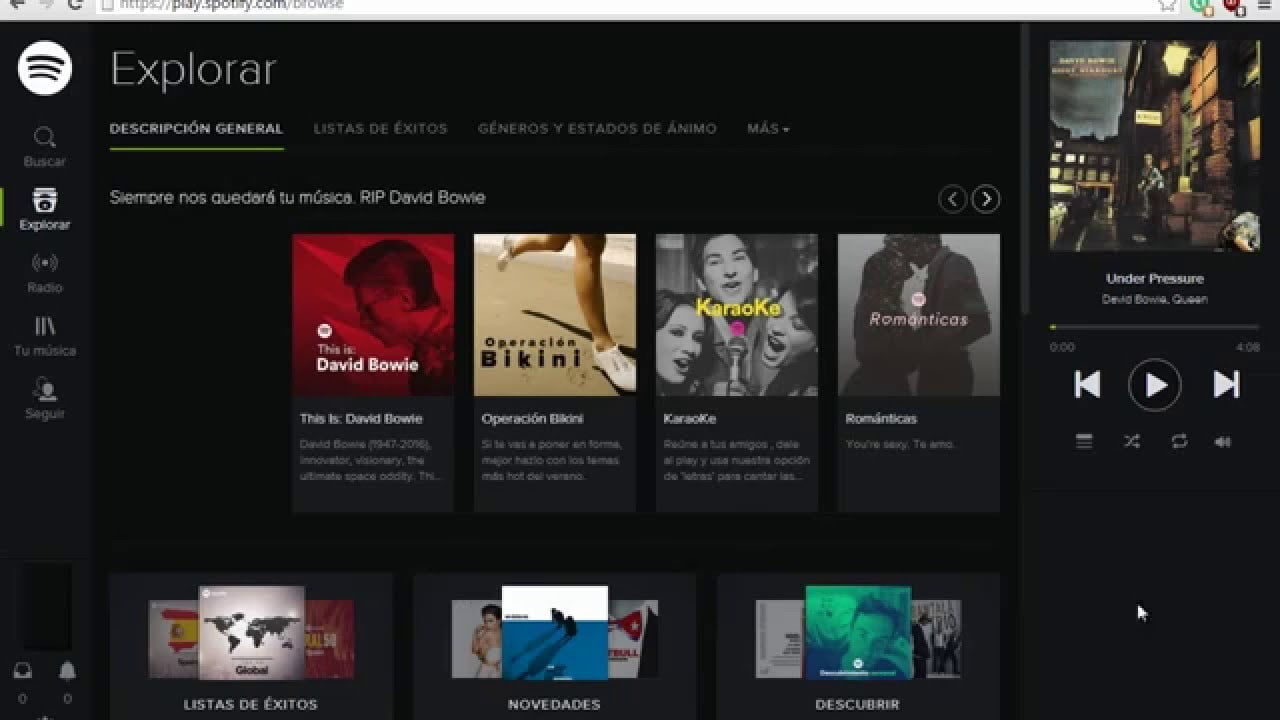Expand the Más dropdown

[768, 129]
